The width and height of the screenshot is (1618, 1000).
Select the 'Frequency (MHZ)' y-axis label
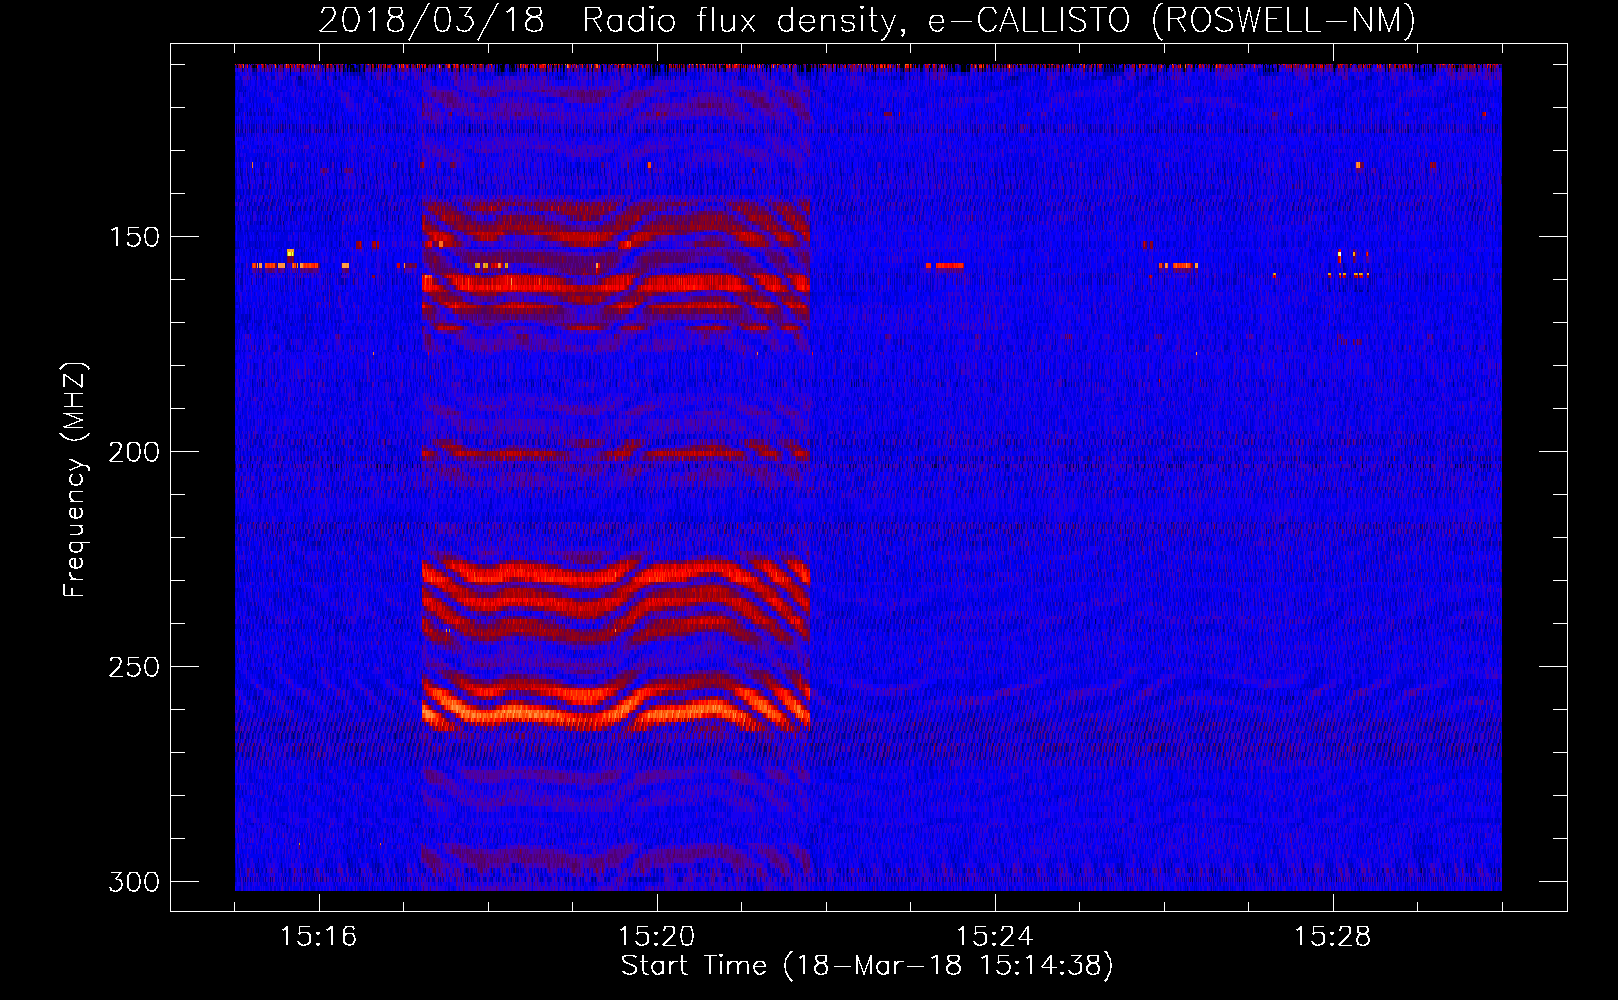click(x=75, y=480)
